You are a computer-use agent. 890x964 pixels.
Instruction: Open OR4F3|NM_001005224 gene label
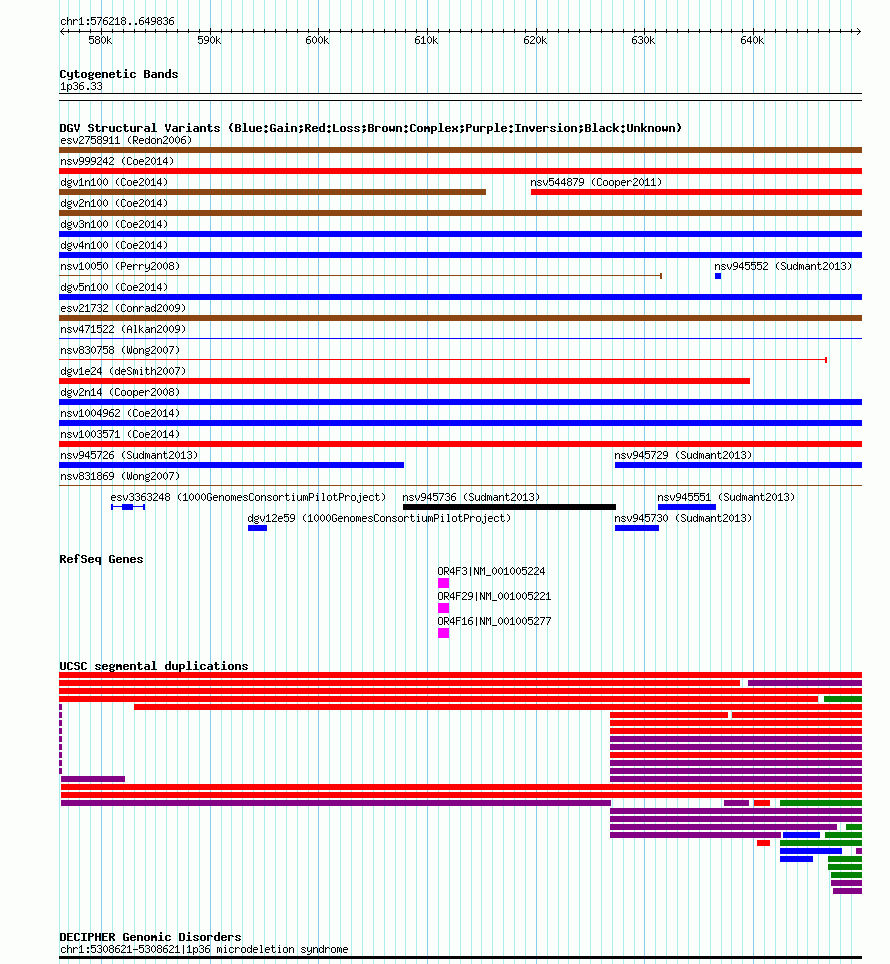point(491,571)
